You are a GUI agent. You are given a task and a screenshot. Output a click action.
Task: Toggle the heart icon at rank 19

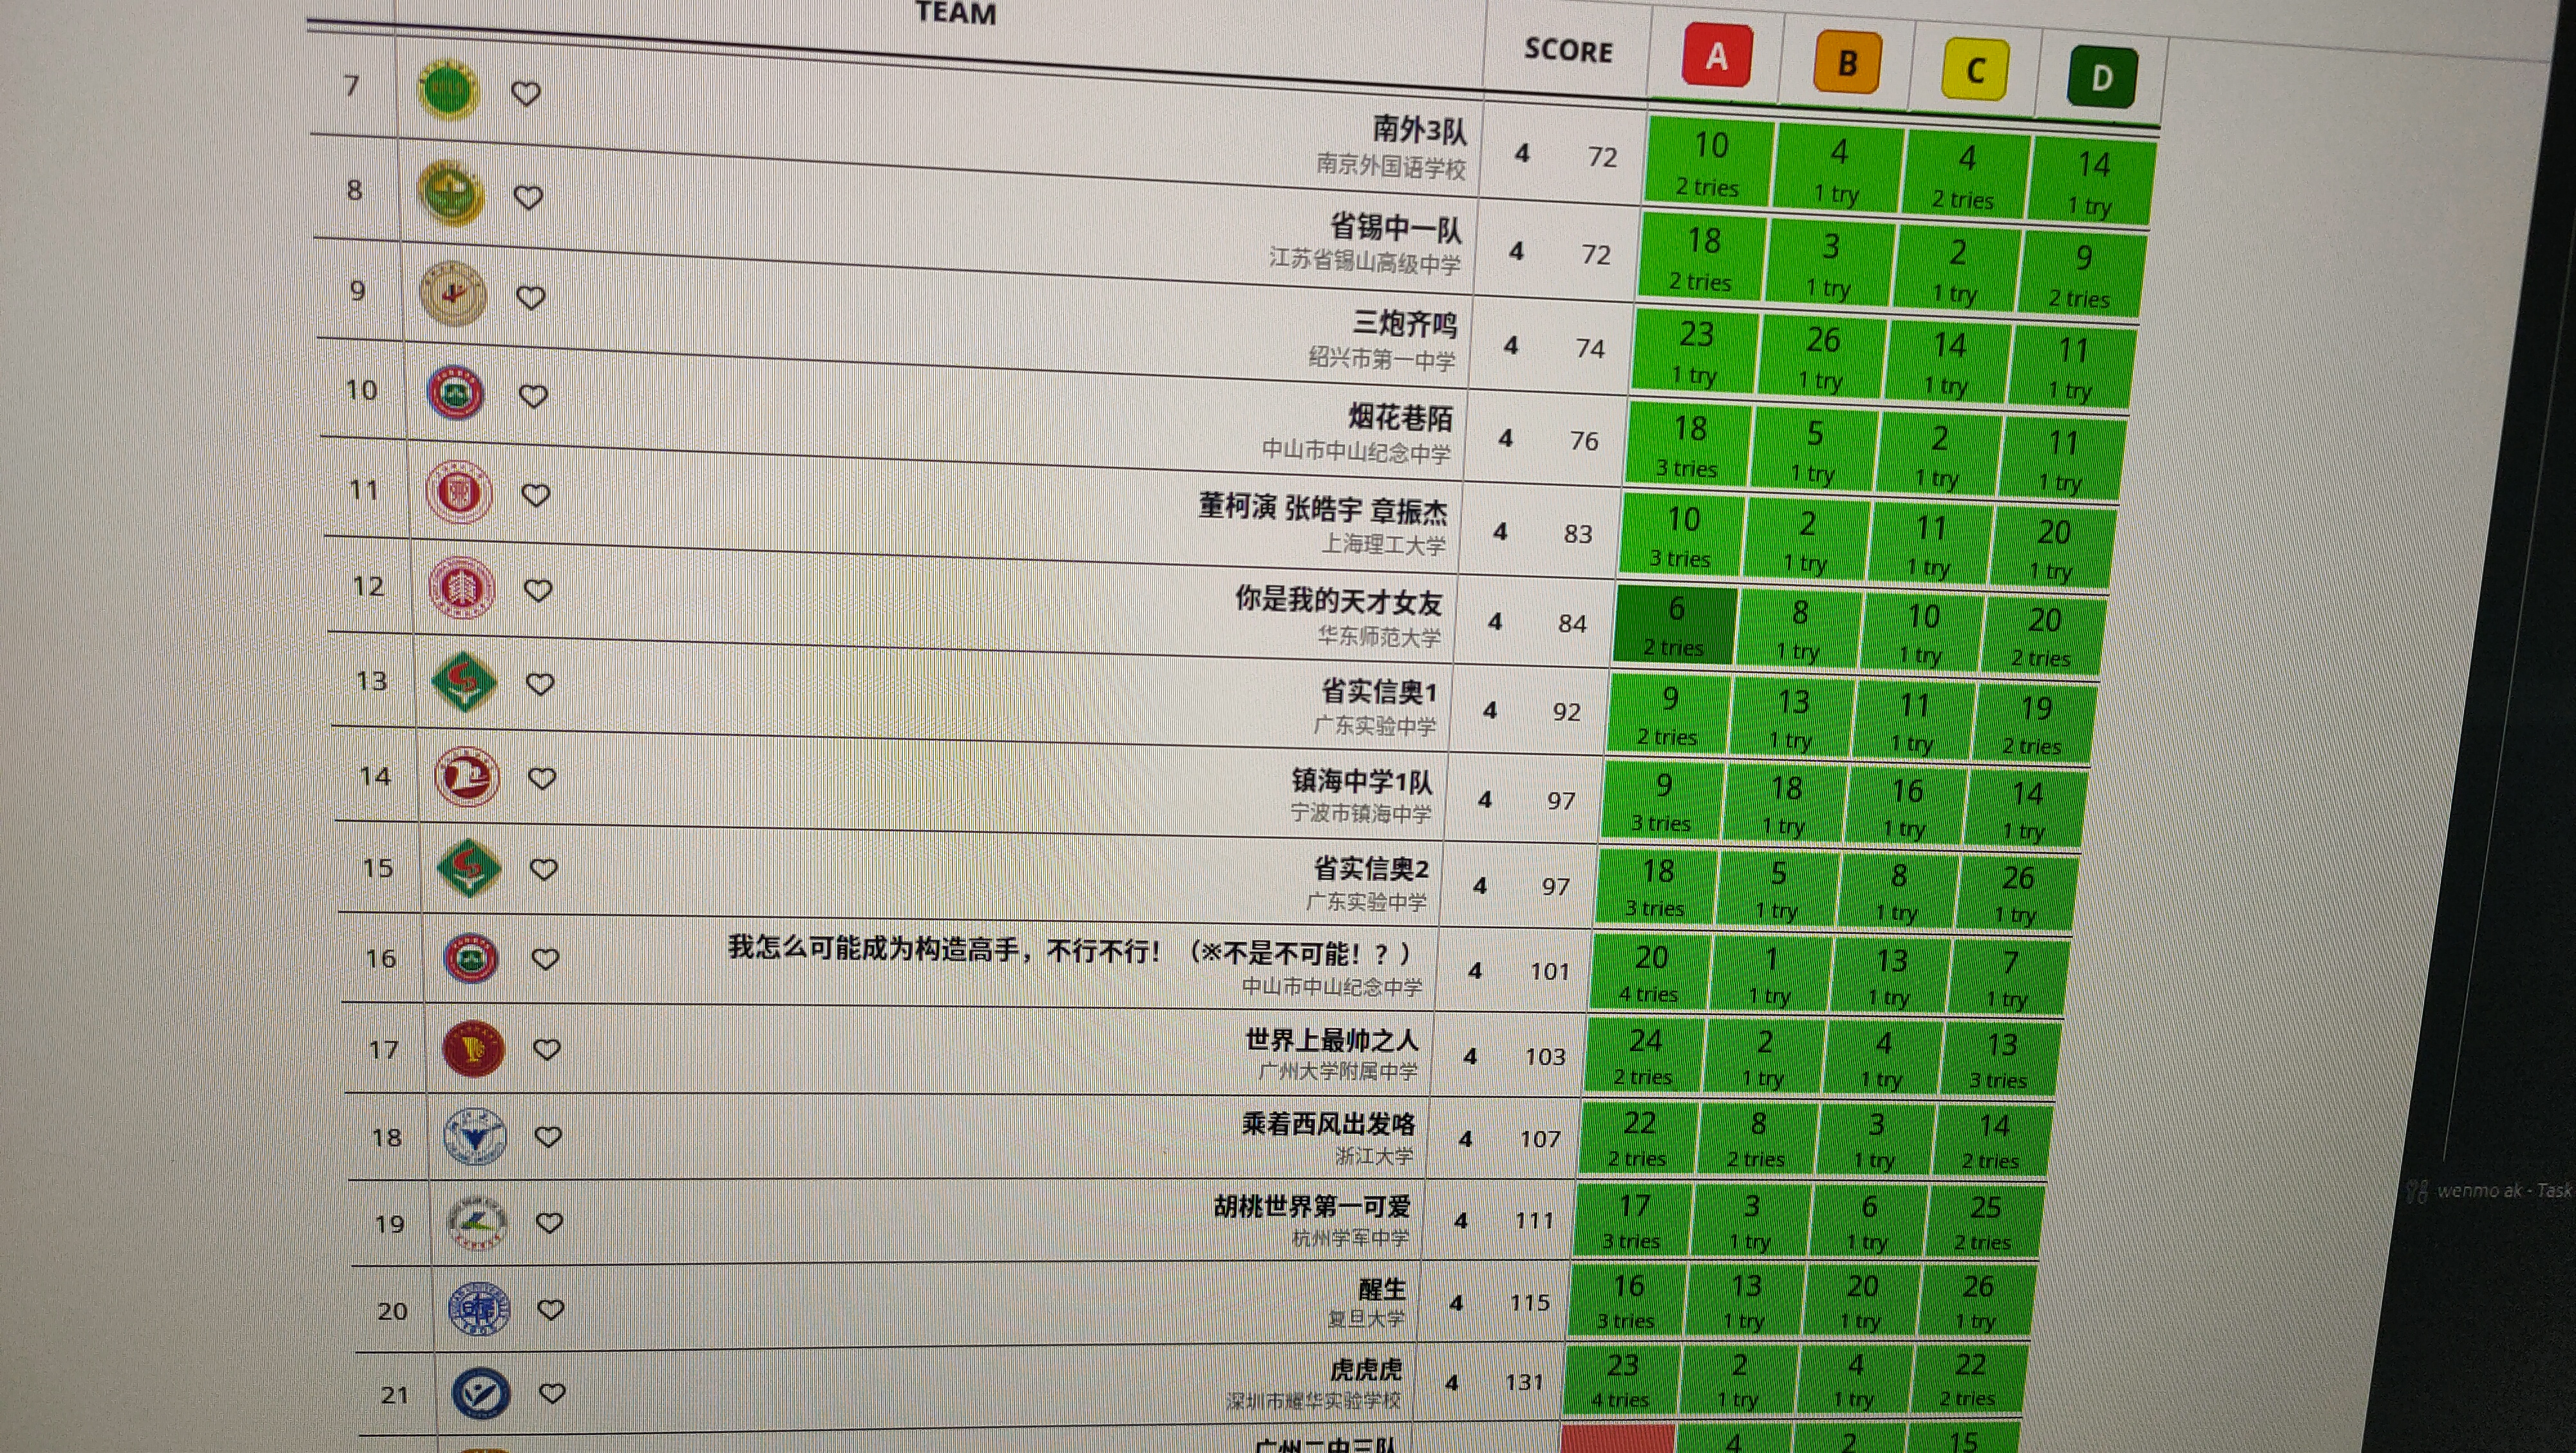tap(549, 1223)
